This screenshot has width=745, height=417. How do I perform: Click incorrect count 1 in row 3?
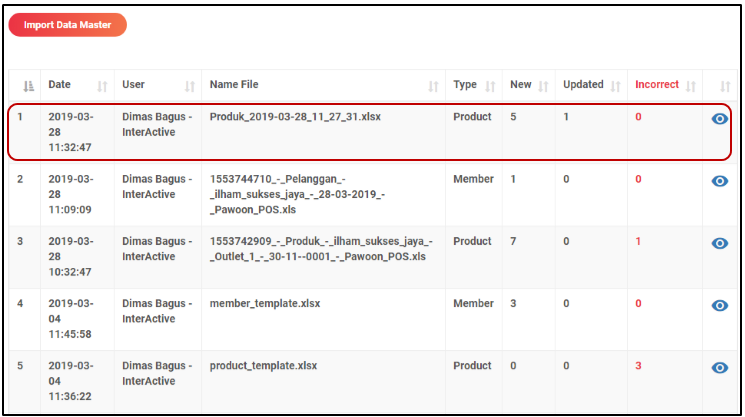[638, 241]
